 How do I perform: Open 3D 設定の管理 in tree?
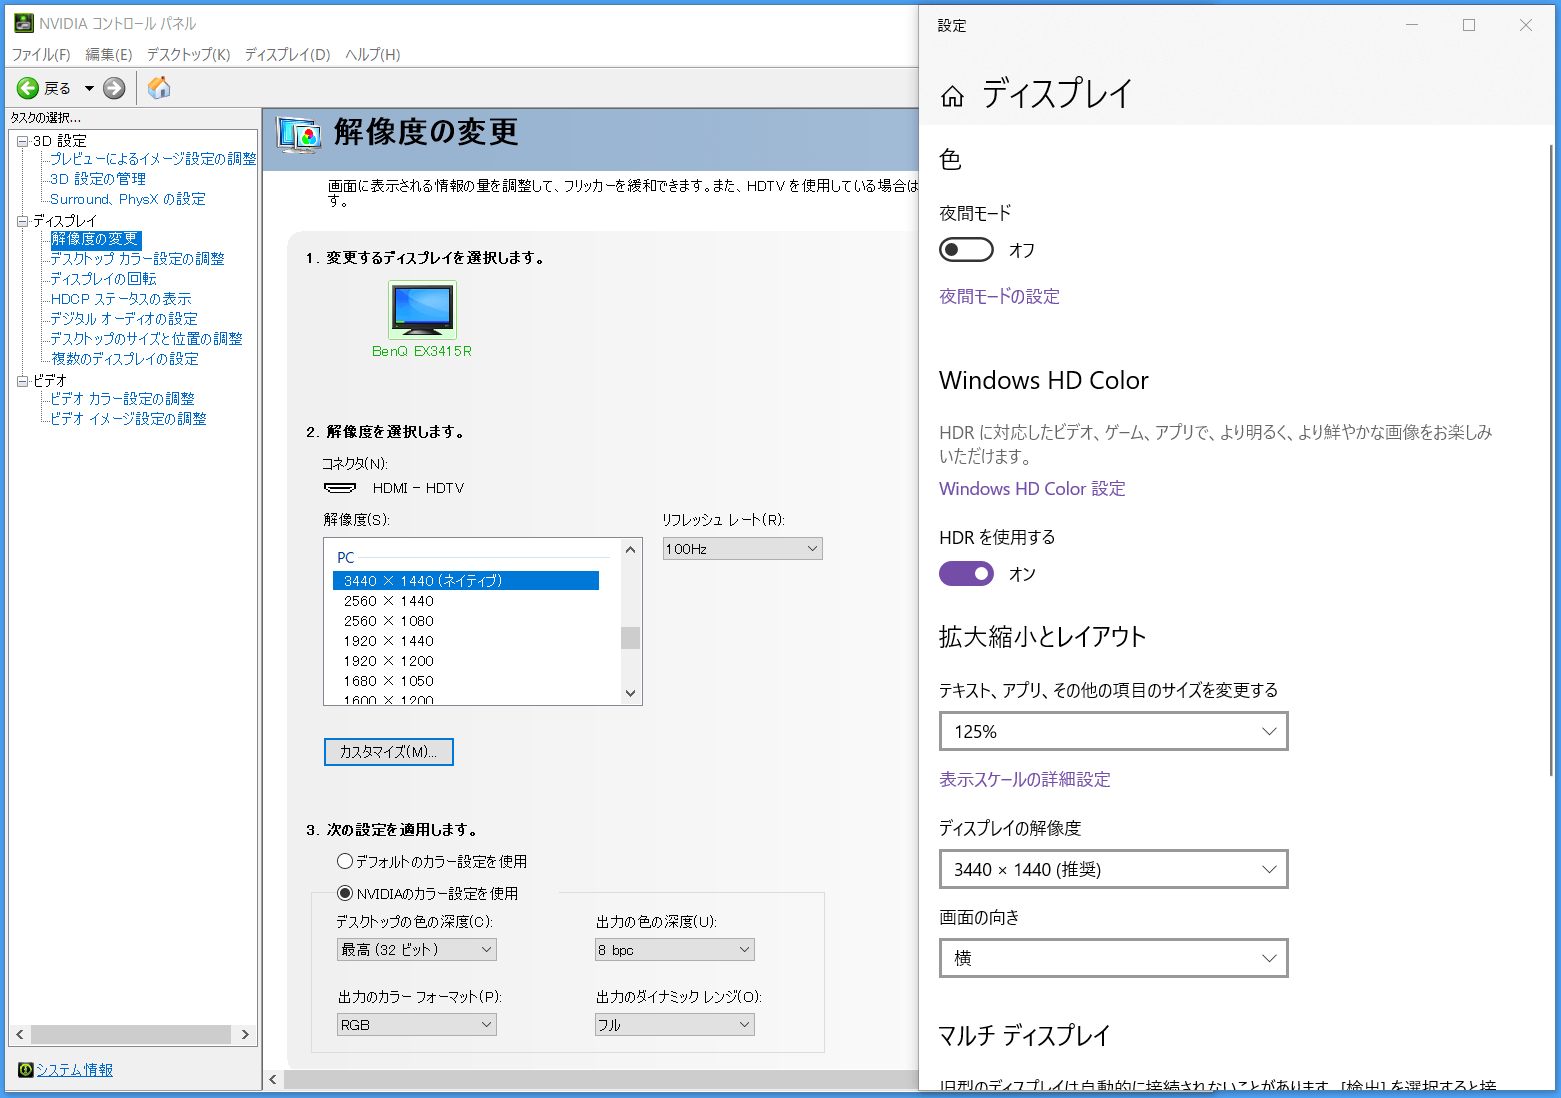tap(98, 179)
